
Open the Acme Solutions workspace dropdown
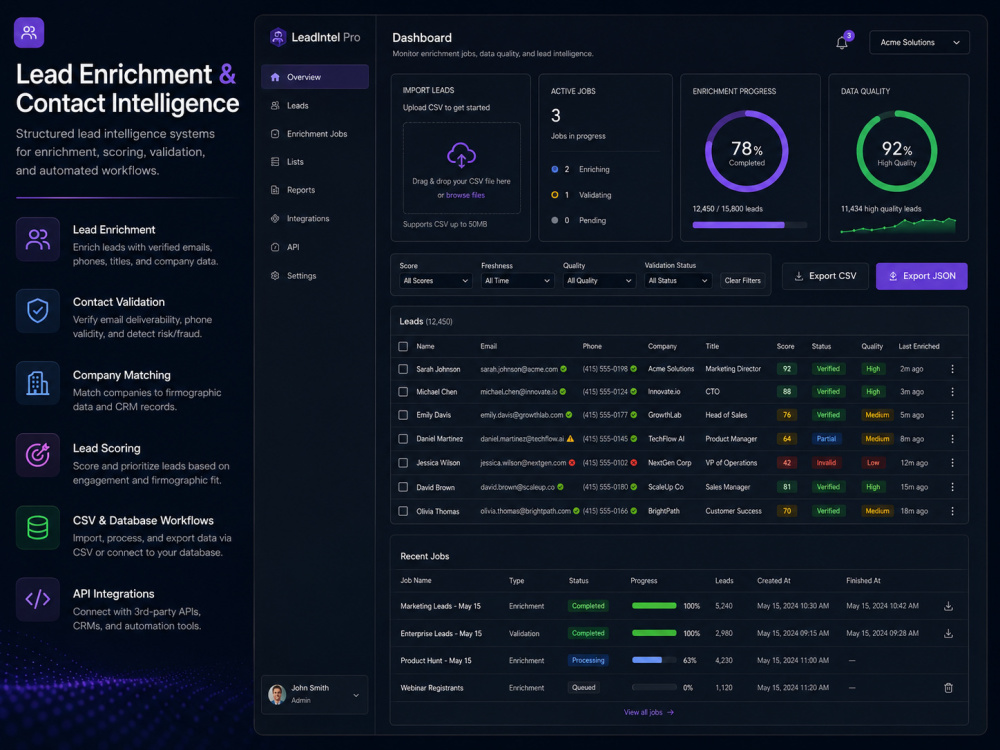pyautogui.click(x=919, y=43)
